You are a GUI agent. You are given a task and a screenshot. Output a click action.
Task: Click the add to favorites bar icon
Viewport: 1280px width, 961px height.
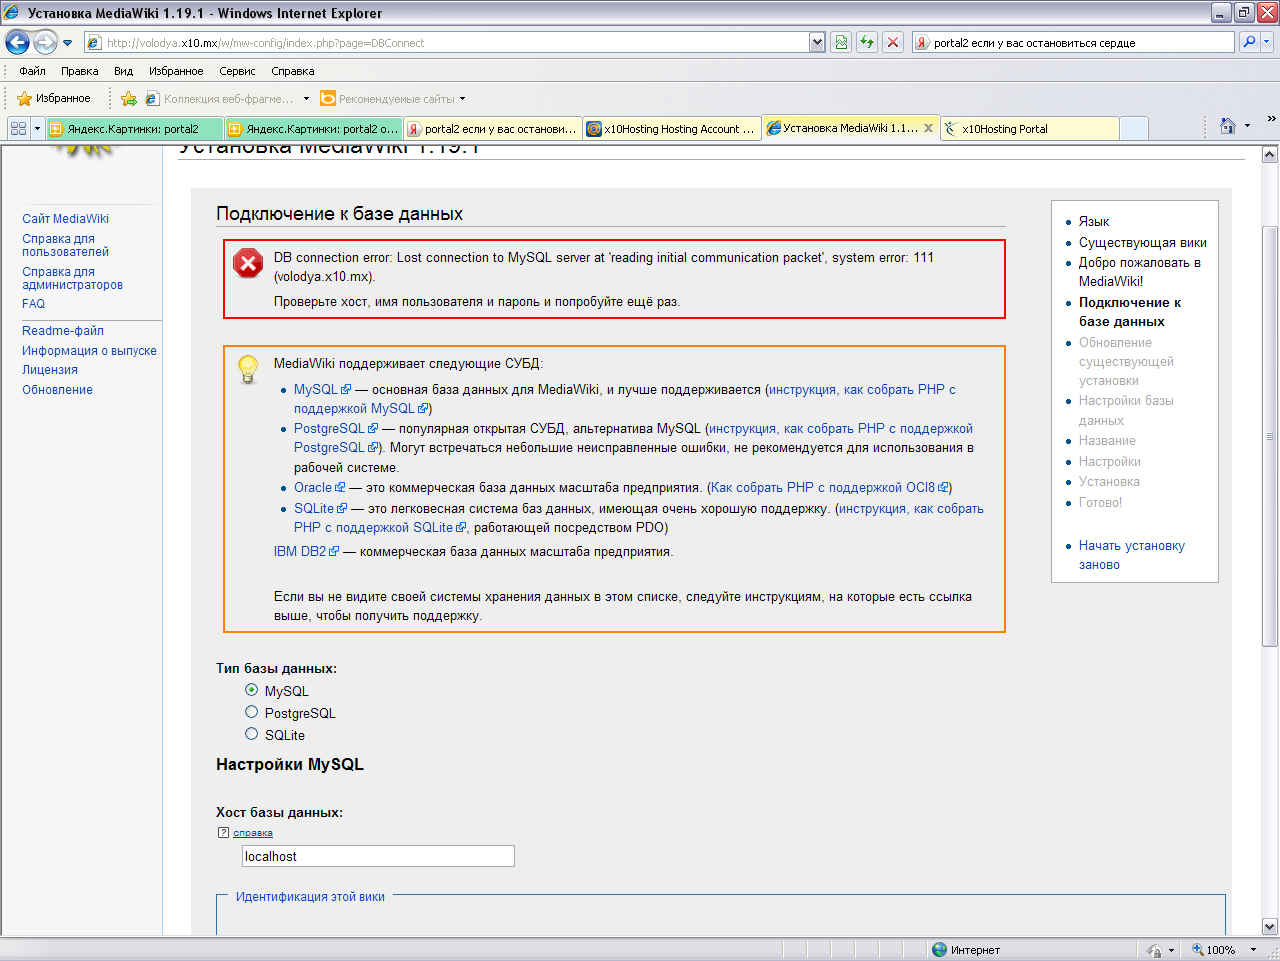[128, 98]
